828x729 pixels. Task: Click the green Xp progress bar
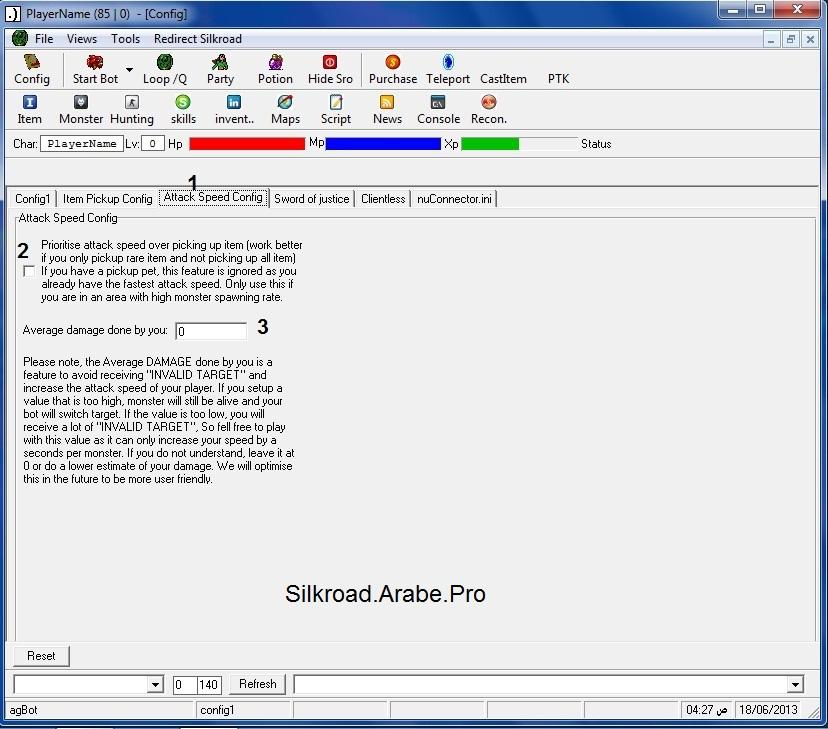click(x=520, y=144)
